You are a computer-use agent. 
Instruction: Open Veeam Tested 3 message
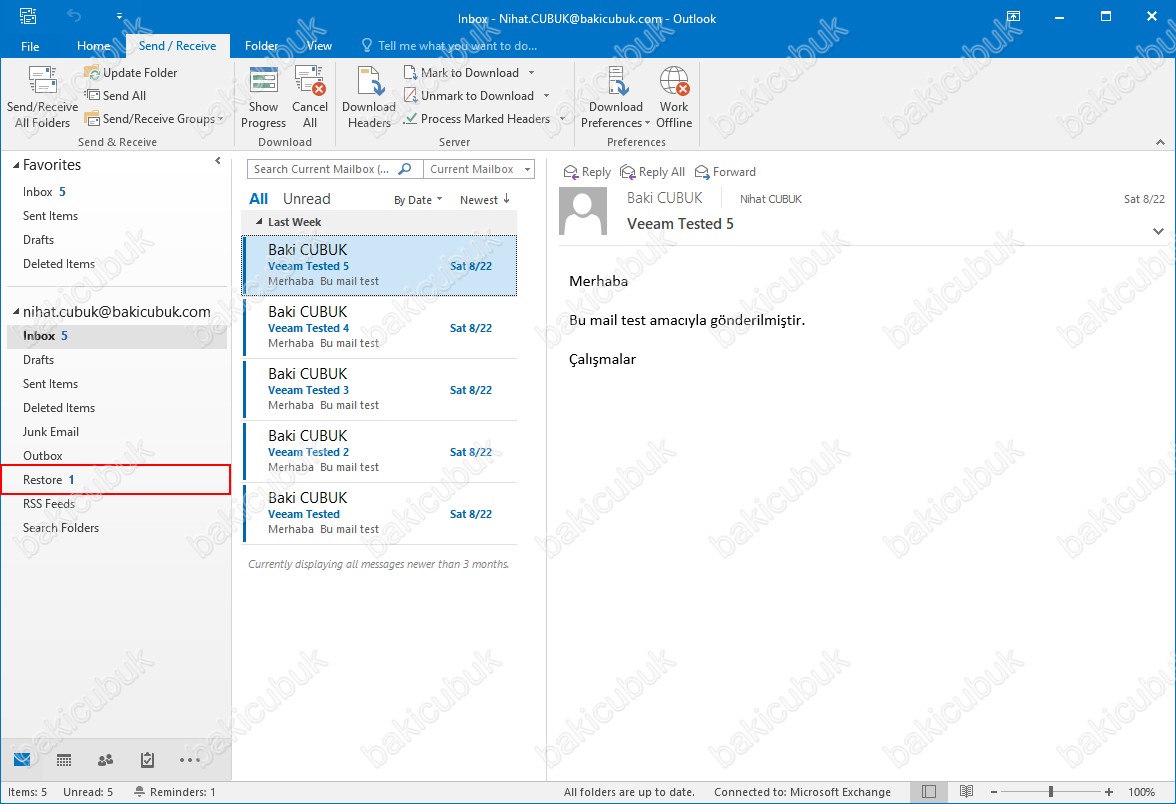click(380, 389)
